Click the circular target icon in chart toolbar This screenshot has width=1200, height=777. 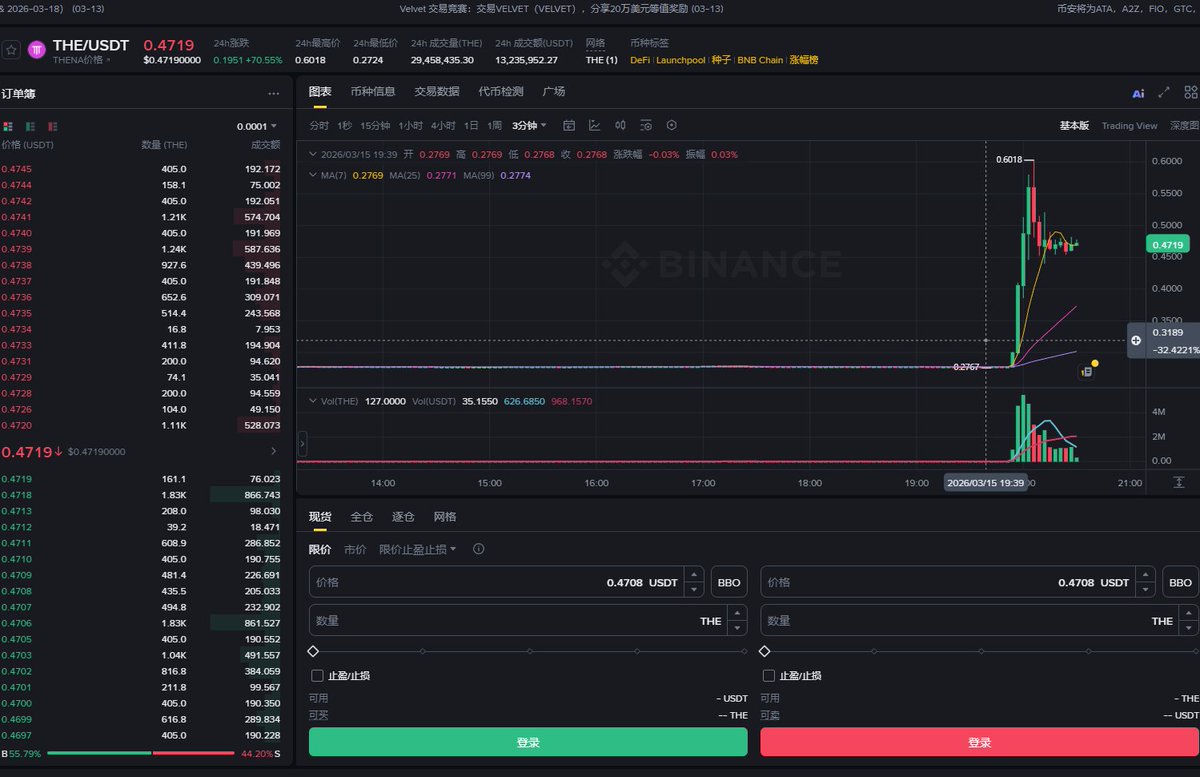click(x=671, y=125)
